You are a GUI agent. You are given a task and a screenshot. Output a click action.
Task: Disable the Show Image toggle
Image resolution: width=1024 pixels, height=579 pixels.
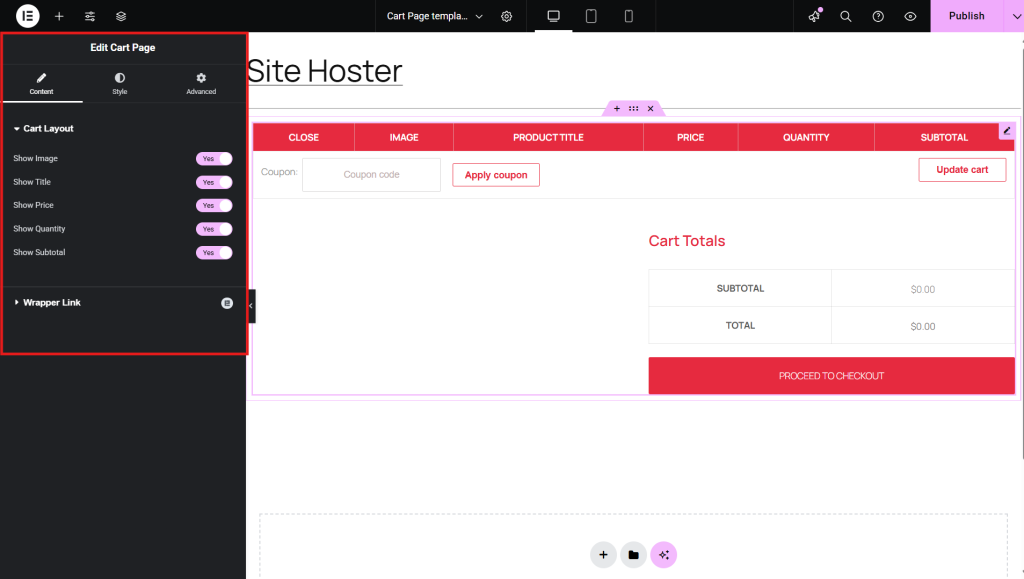pyautogui.click(x=213, y=158)
